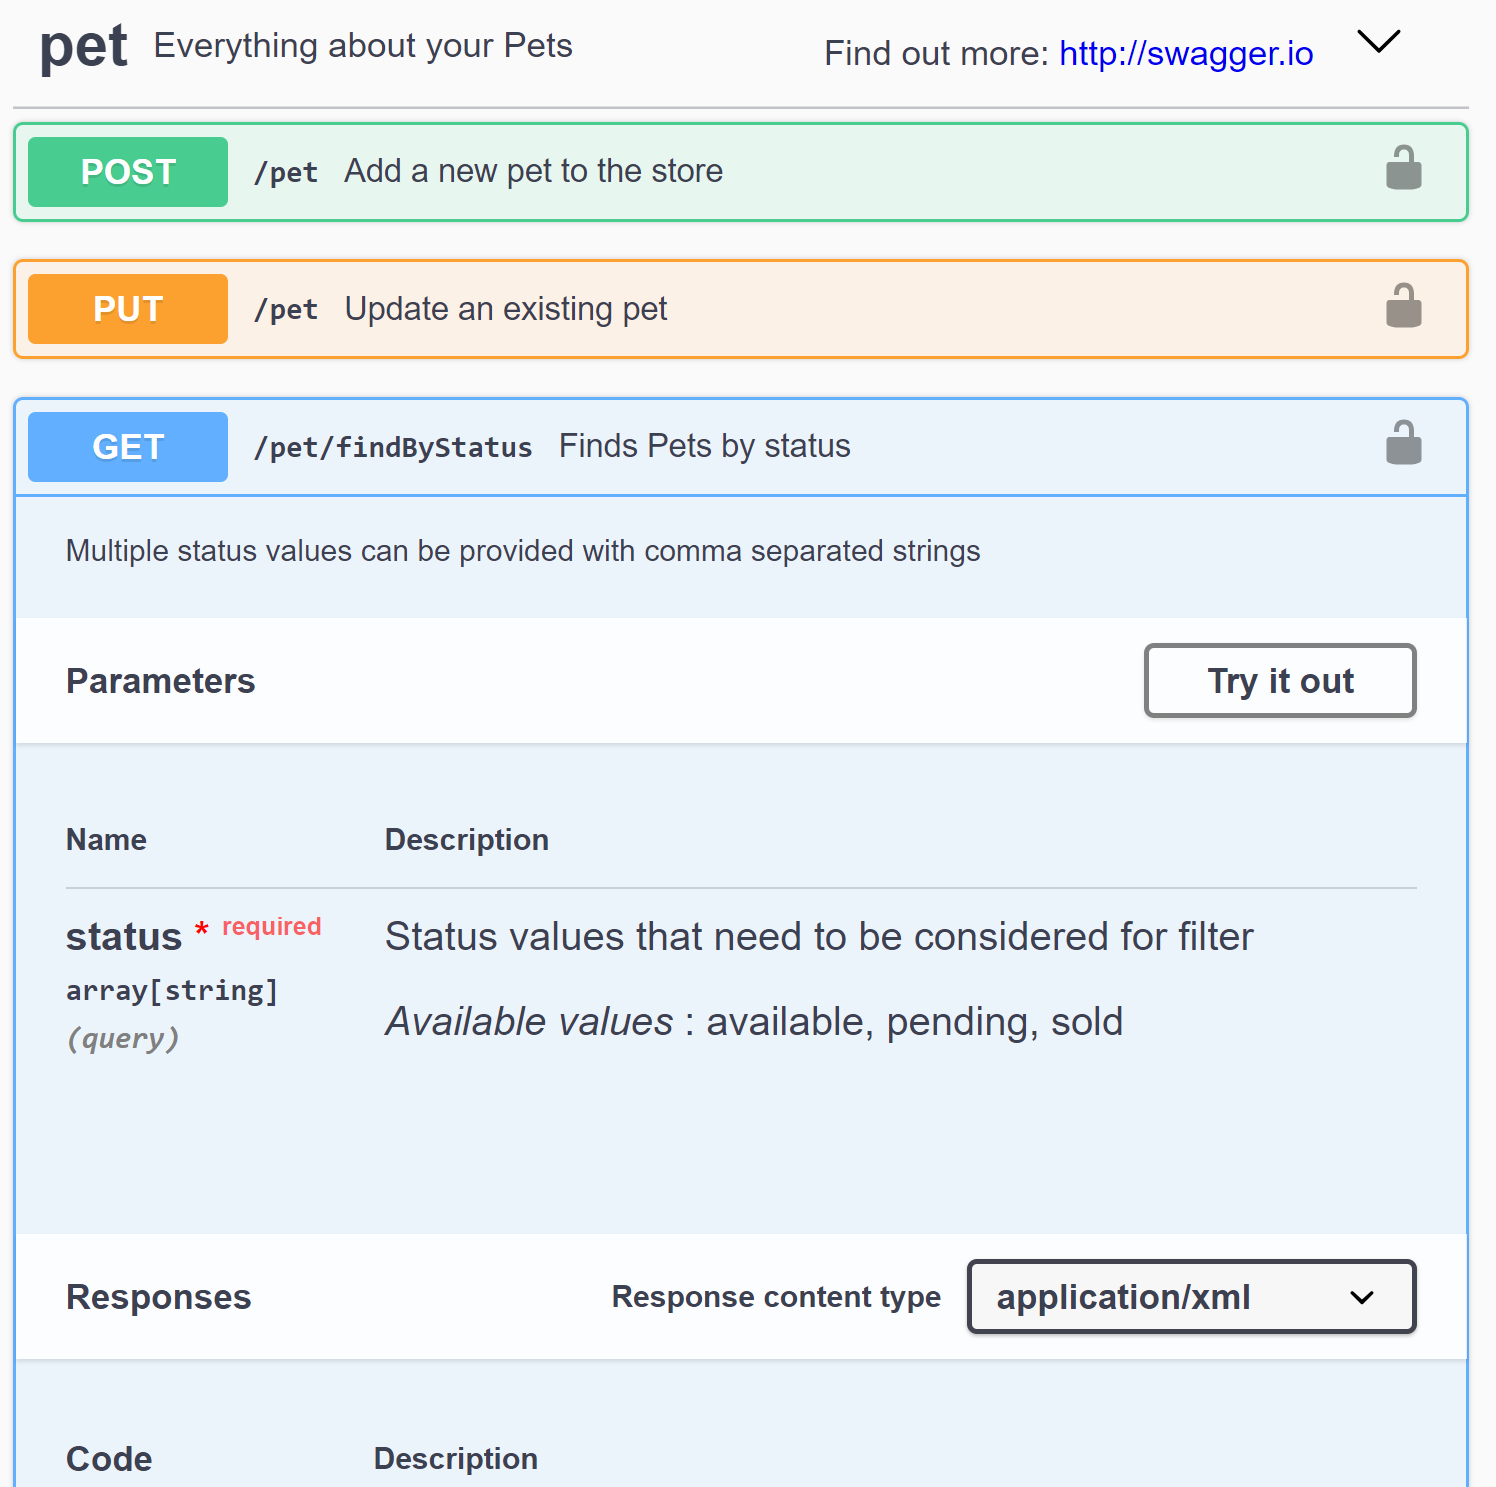Viewport: 1496px width, 1487px height.
Task: Click the /pet/findByStatus path label
Action: coord(393,447)
